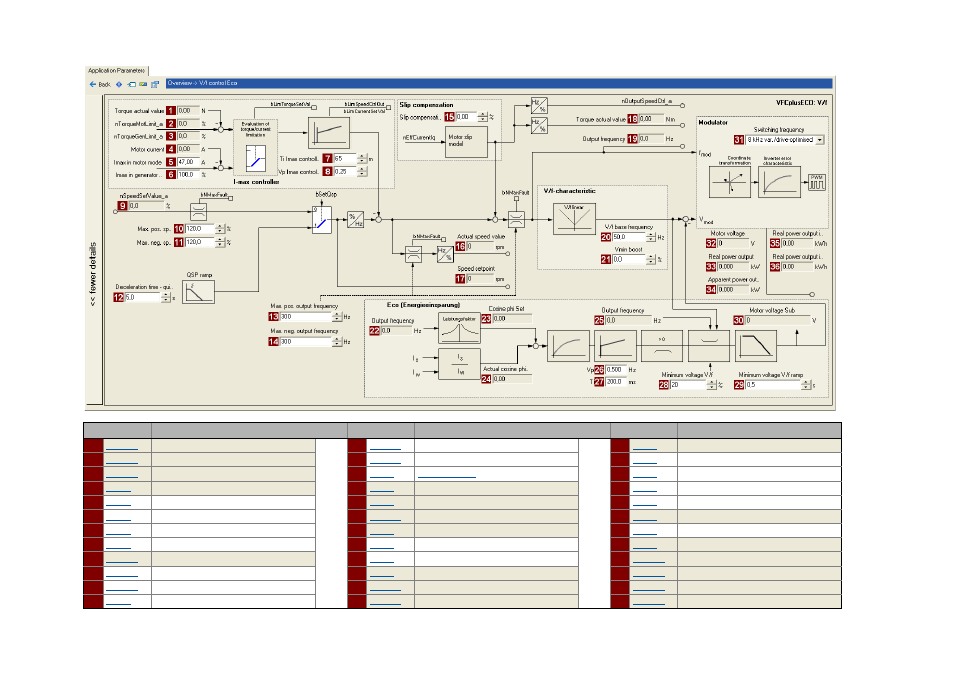Screen dimensions: 954x674
Task: Click the bLimSpeedCtrlOut indicator square
Action: point(388,108)
